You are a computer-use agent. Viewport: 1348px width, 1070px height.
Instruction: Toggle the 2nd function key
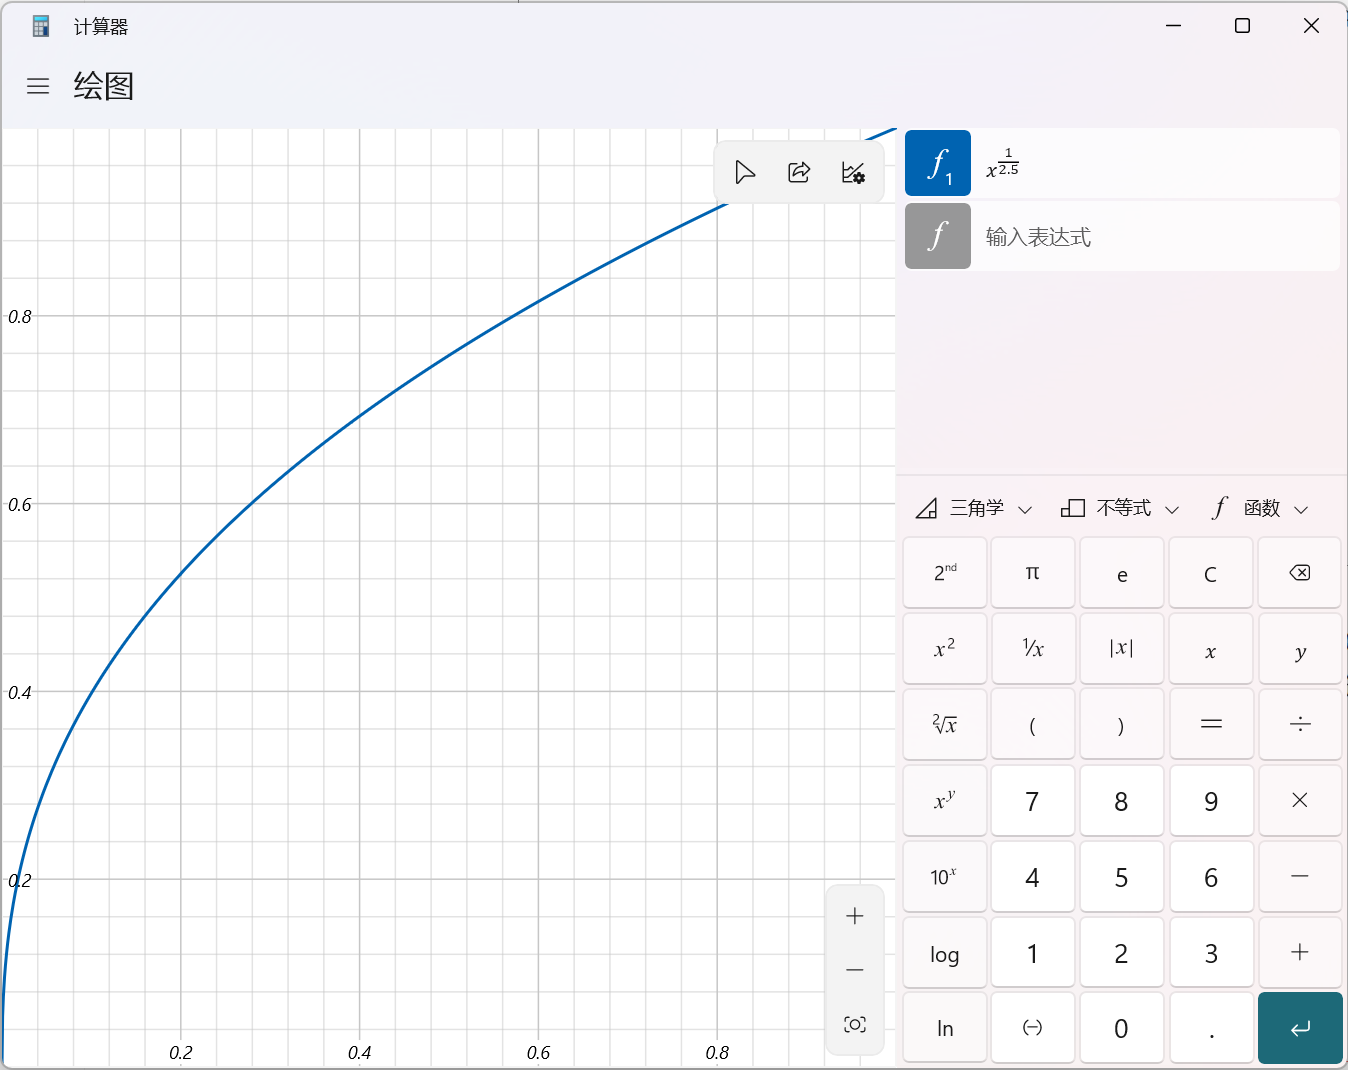click(945, 573)
